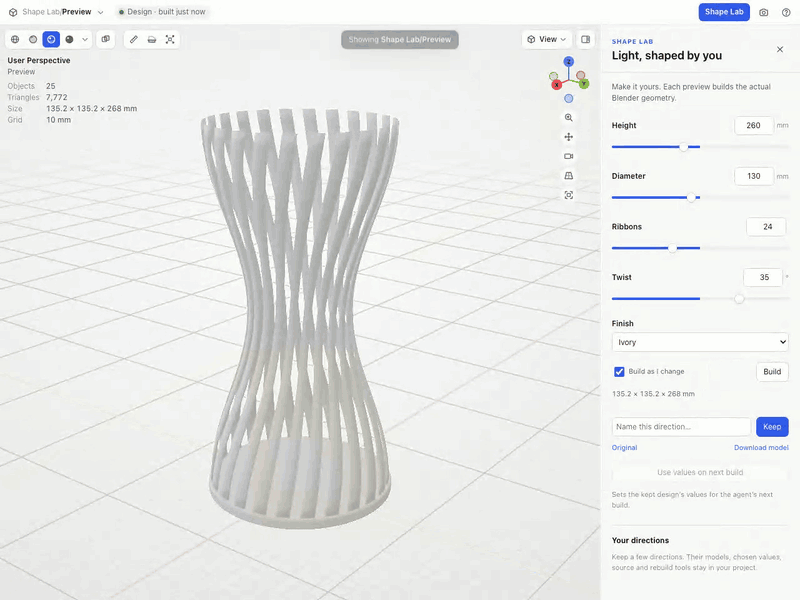
Task: Switch to solid shading mode
Action: [33, 39]
